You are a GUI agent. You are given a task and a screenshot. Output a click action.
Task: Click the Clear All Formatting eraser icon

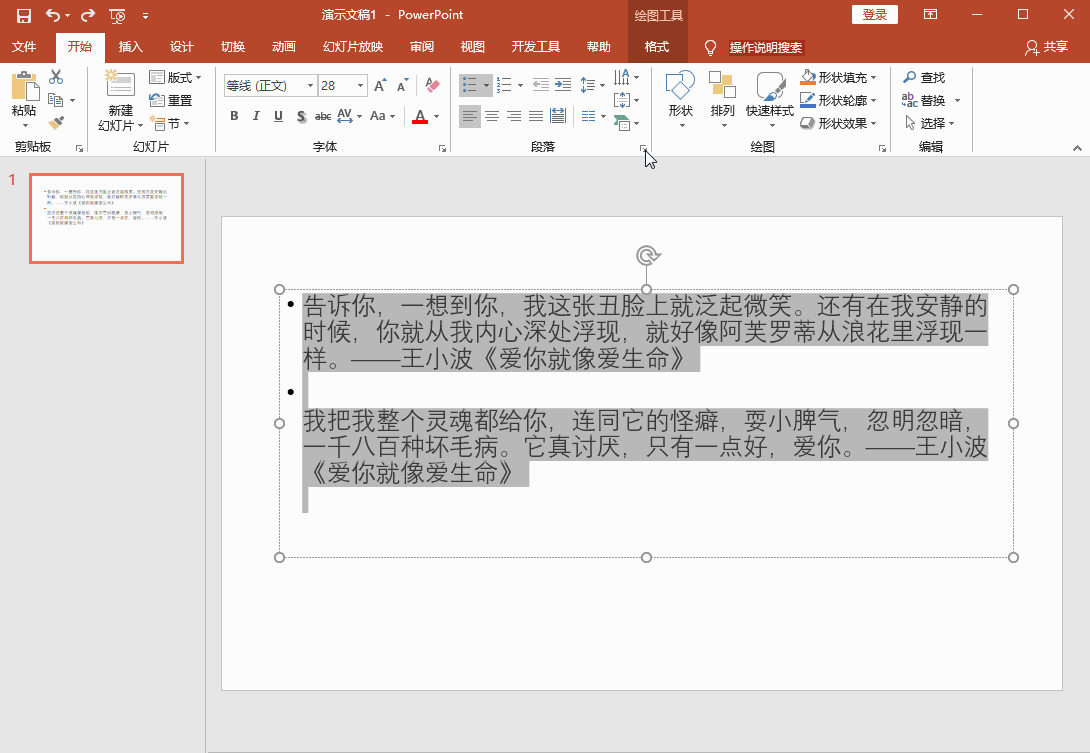(x=432, y=85)
